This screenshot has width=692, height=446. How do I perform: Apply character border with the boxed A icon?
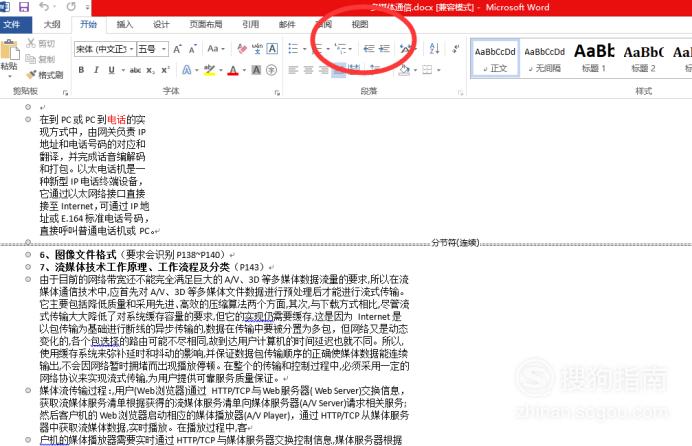272,49
